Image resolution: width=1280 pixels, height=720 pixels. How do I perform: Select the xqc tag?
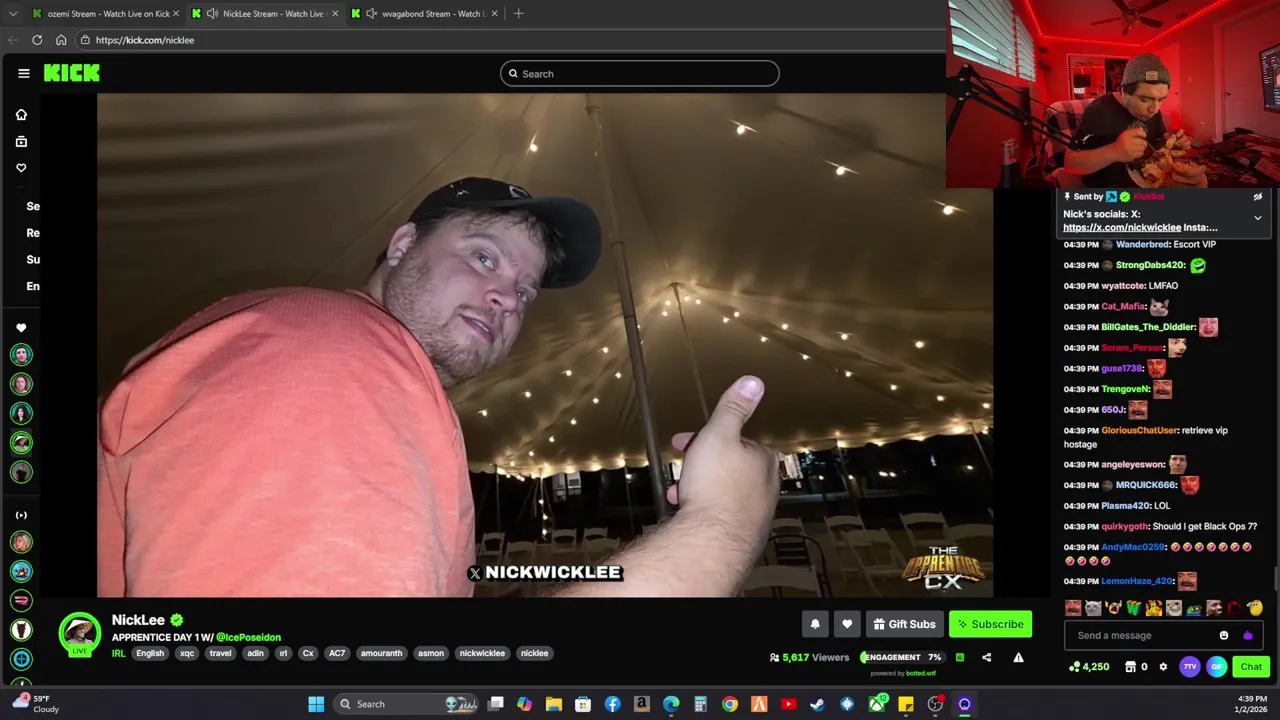187,653
